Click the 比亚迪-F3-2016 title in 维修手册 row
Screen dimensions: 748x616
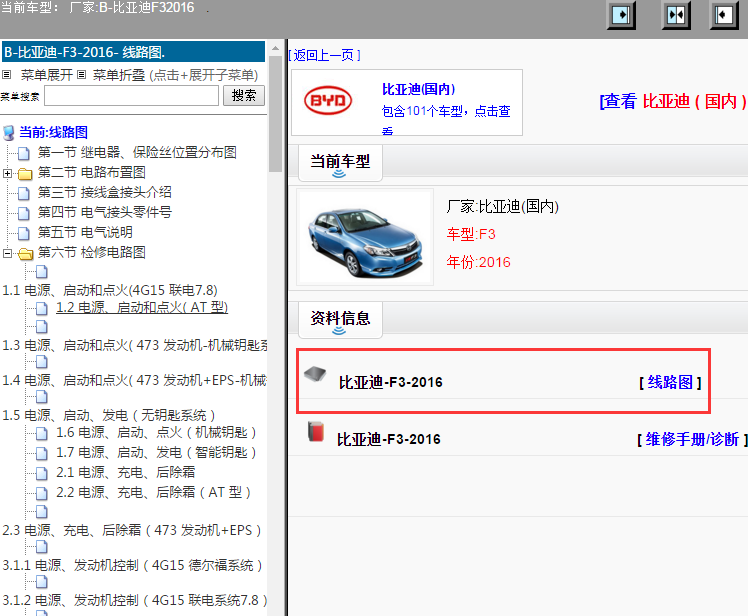[x=389, y=439]
